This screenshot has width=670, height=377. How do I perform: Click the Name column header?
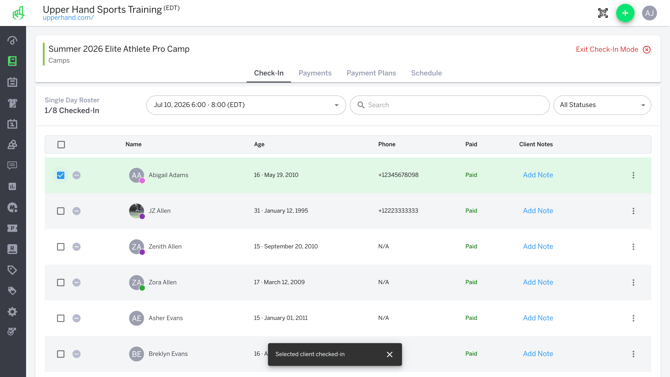click(x=133, y=144)
